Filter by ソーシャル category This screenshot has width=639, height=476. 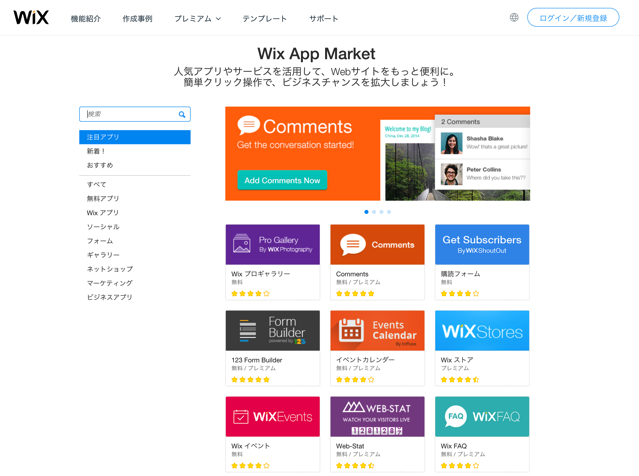[x=103, y=227]
